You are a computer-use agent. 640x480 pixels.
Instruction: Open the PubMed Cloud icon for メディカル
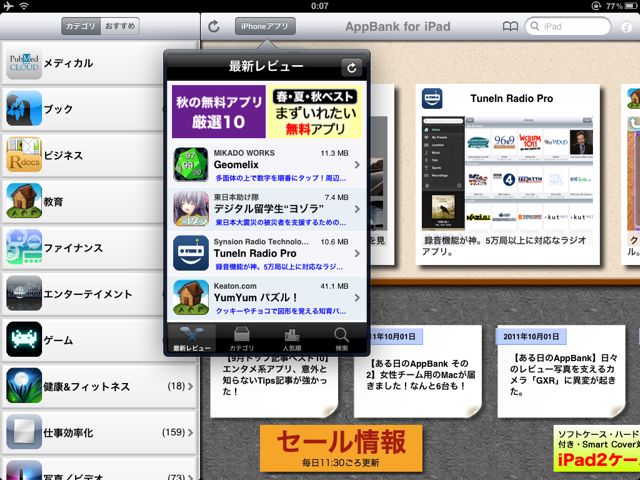coord(24,63)
